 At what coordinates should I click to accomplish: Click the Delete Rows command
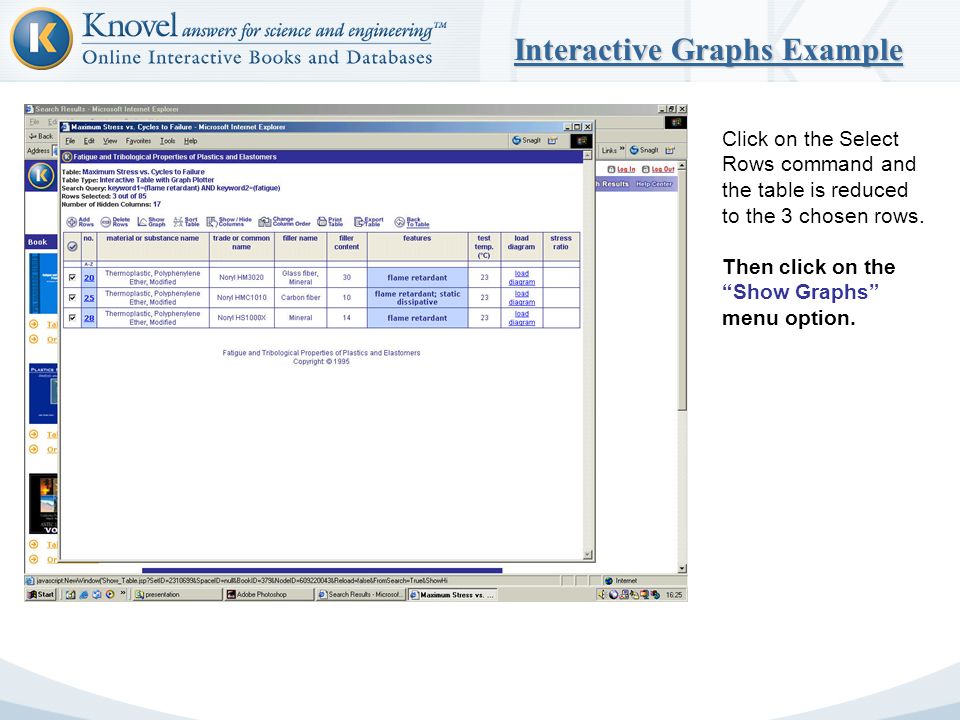[x=115, y=222]
